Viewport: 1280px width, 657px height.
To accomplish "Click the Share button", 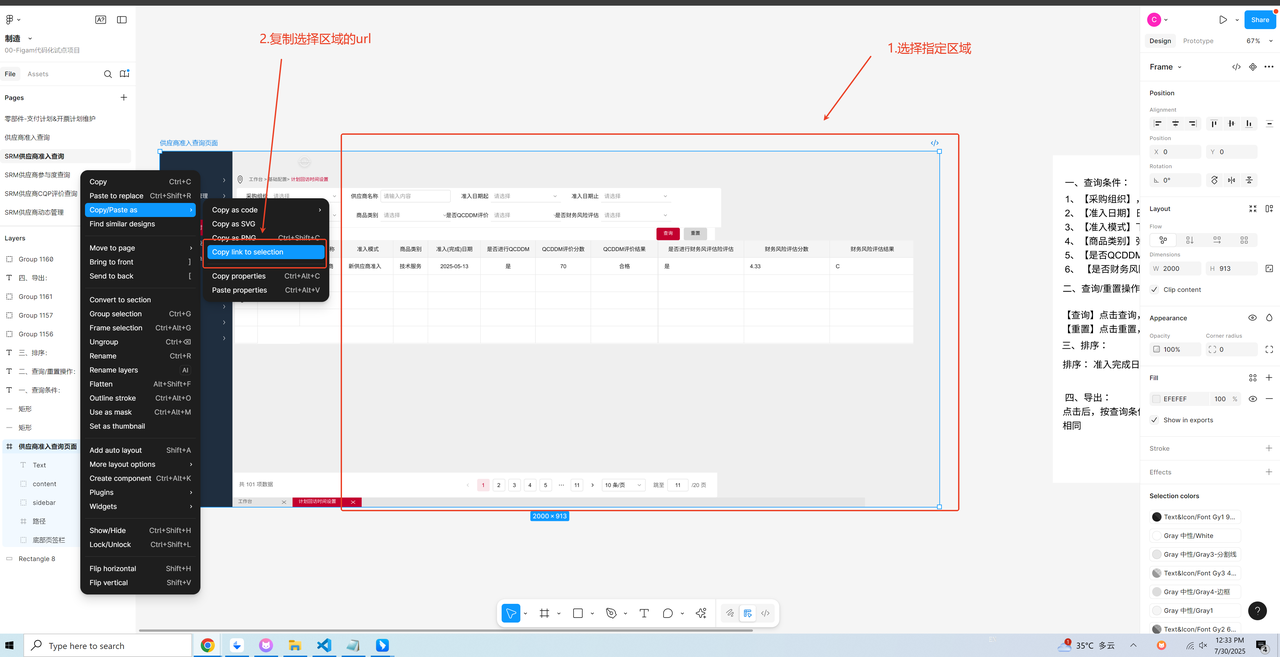I will pyautogui.click(x=1258, y=19).
